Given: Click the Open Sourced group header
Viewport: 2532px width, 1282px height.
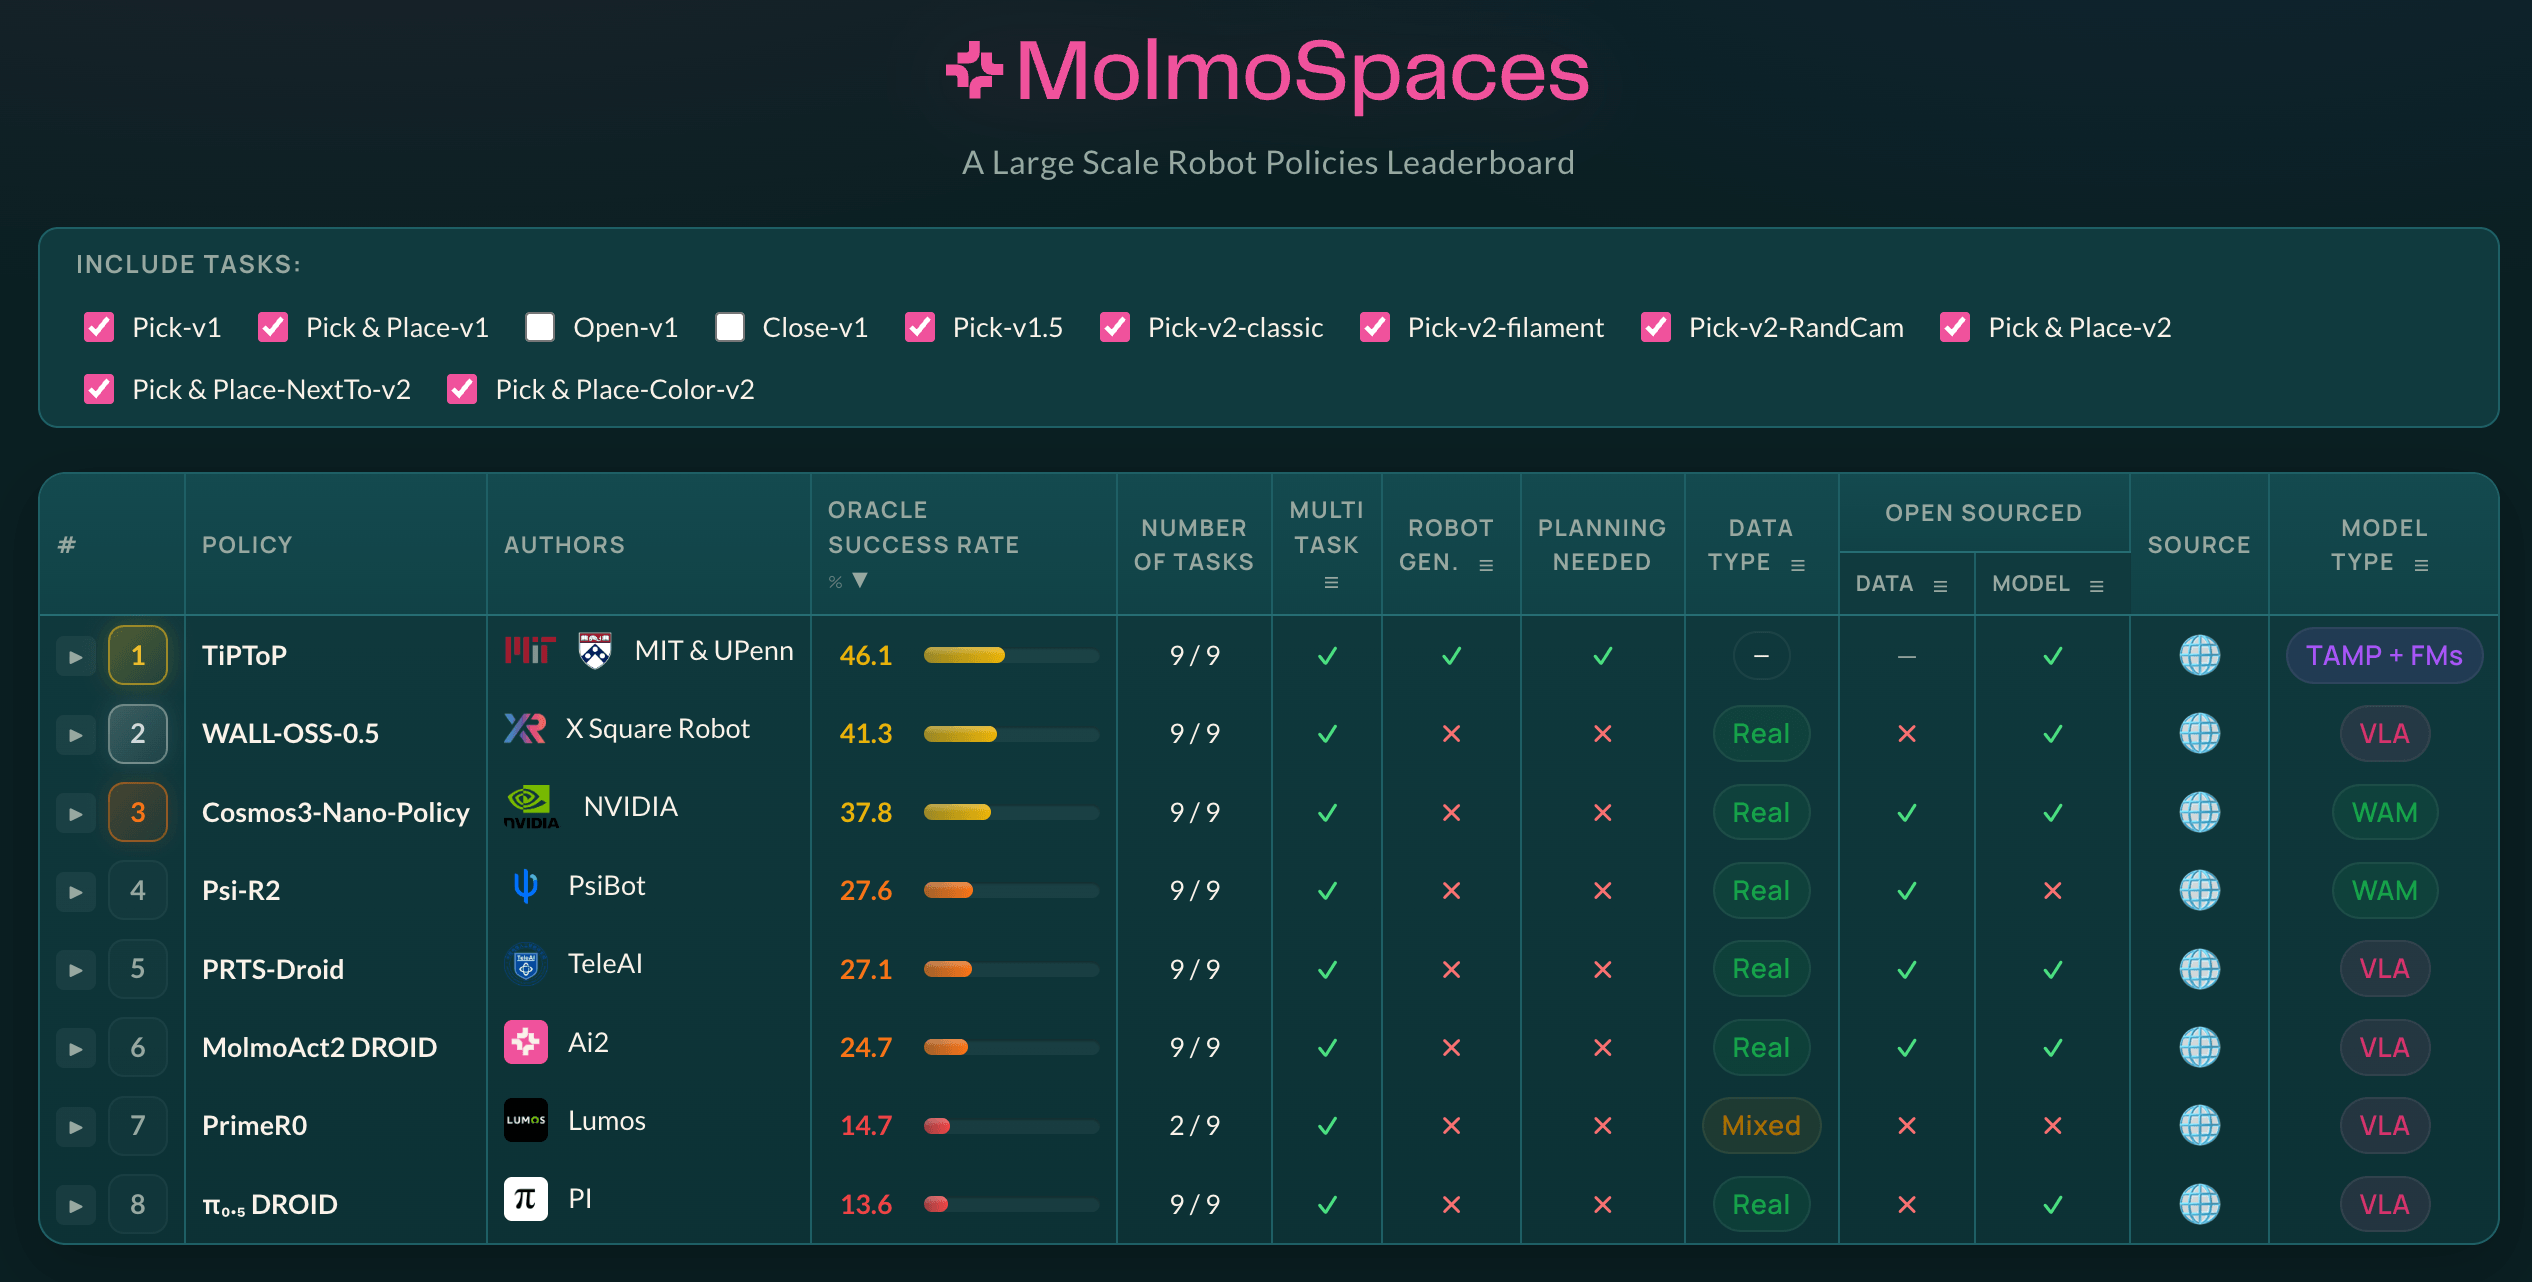Looking at the screenshot, I should click(x=1984, y=513).
